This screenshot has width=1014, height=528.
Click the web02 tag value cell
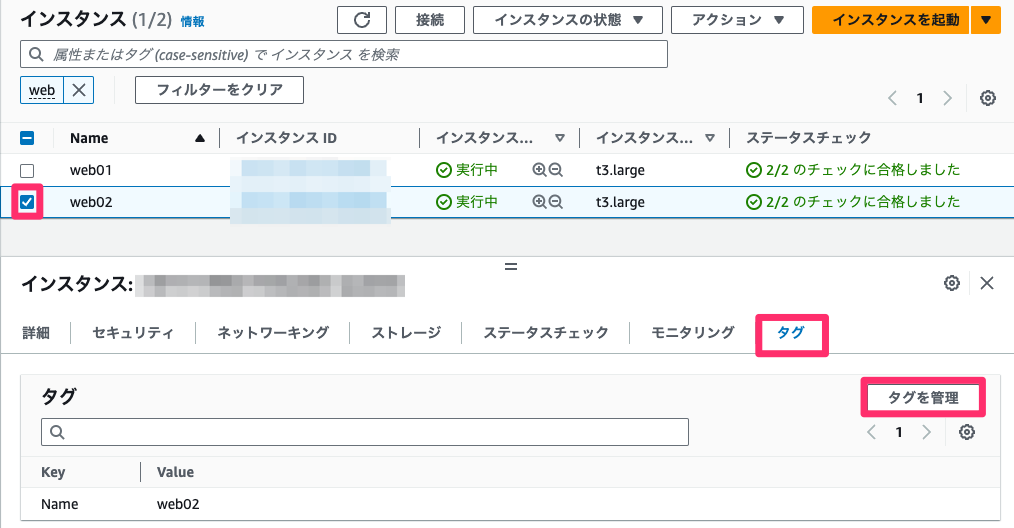click(x=178, y=504)
